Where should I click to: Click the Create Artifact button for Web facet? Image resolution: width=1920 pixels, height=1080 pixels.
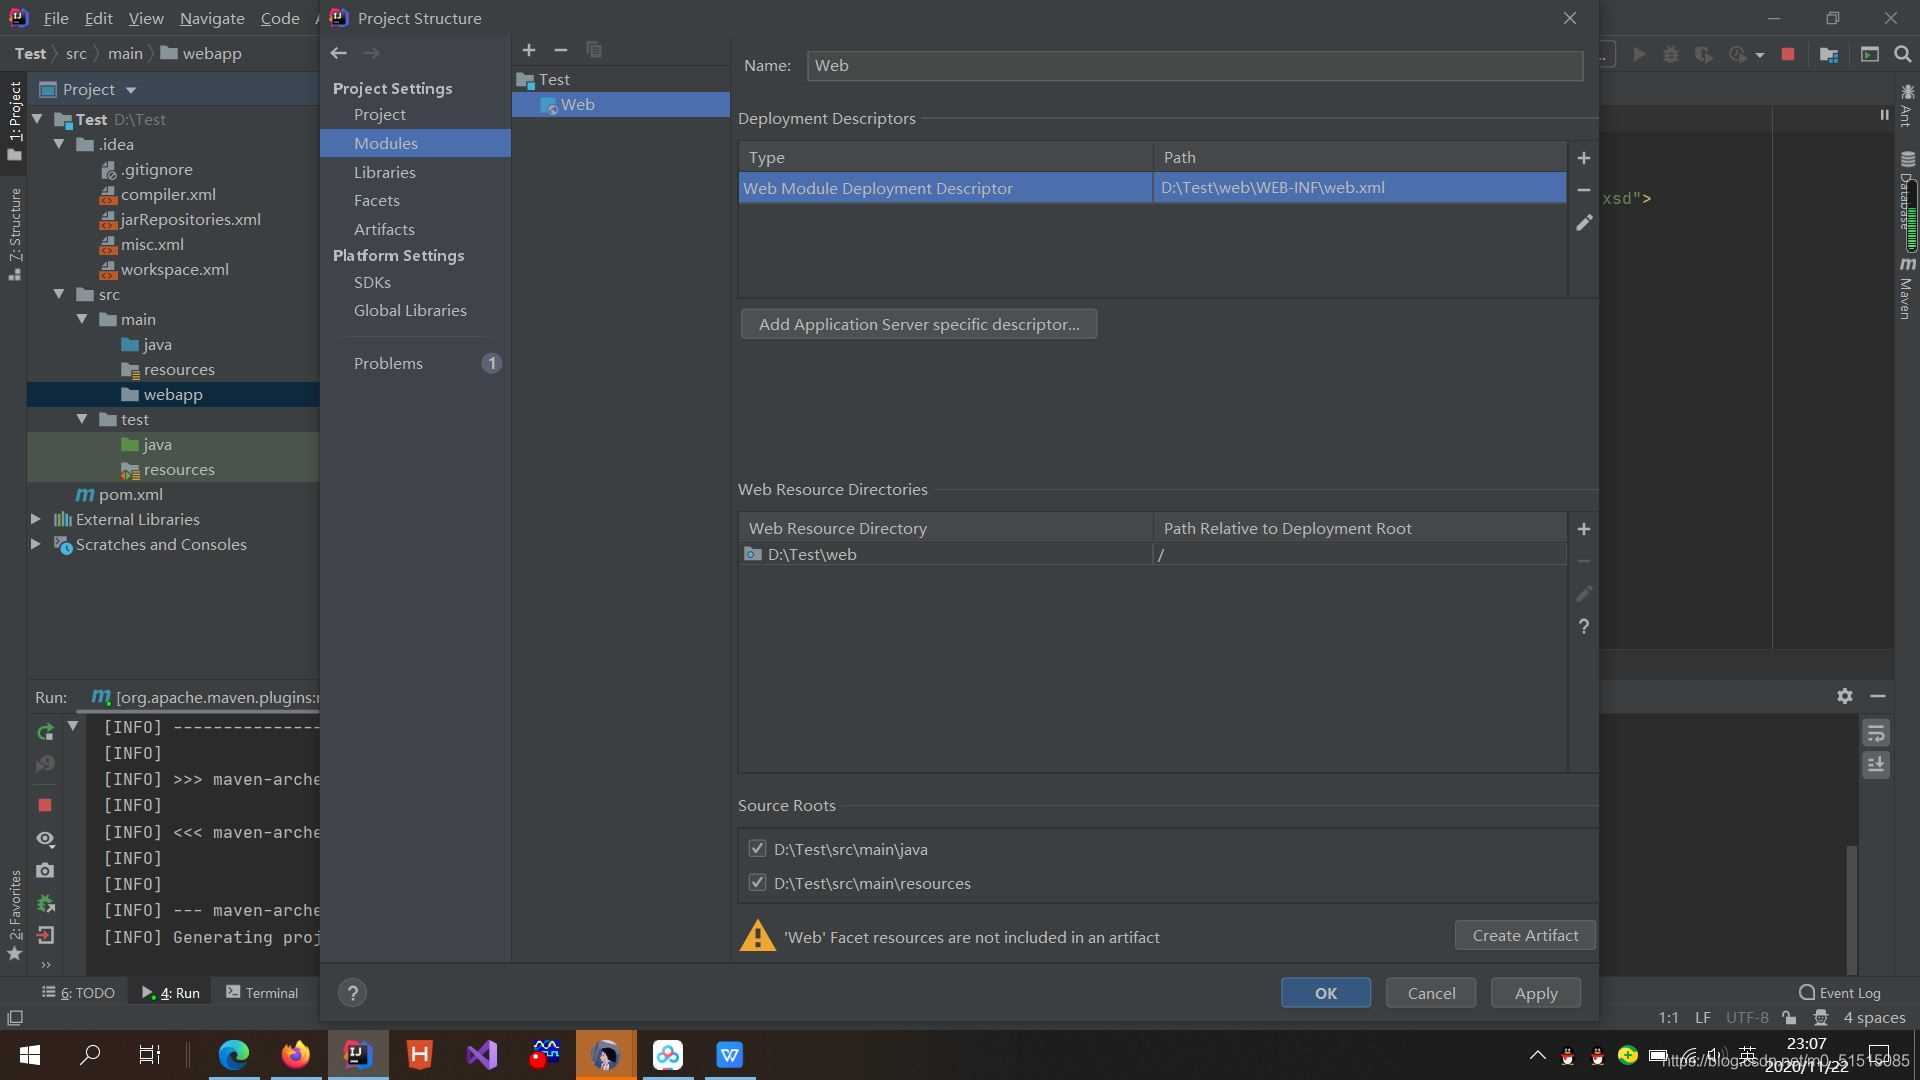tap(1526, 935)
